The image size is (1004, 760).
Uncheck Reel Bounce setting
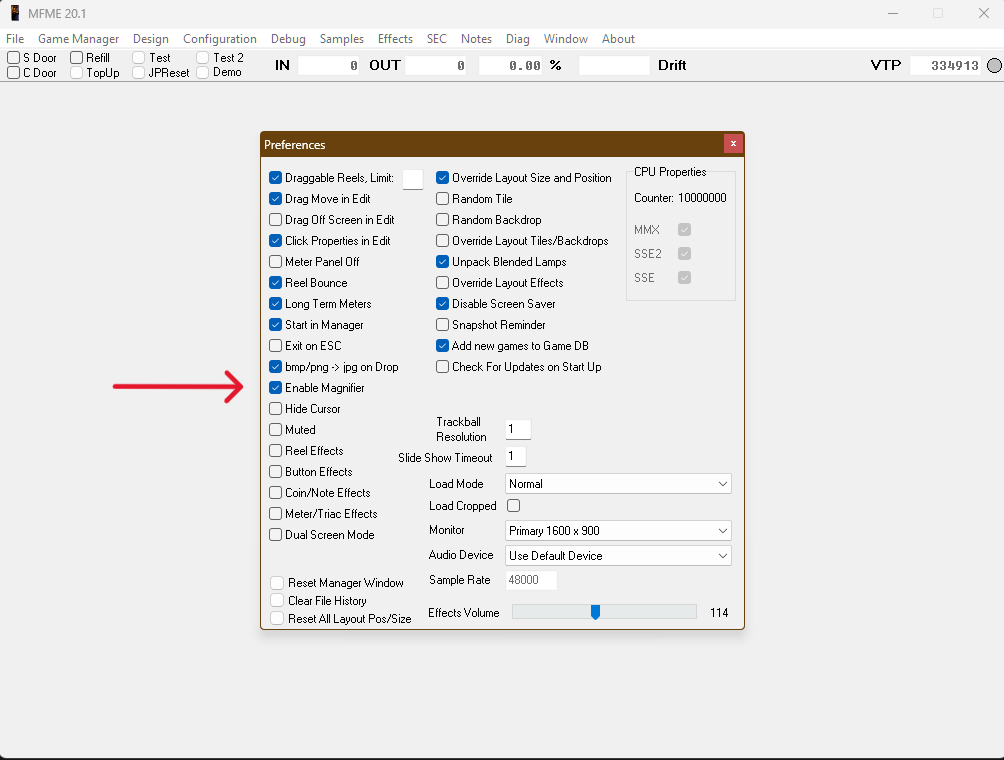276,283
